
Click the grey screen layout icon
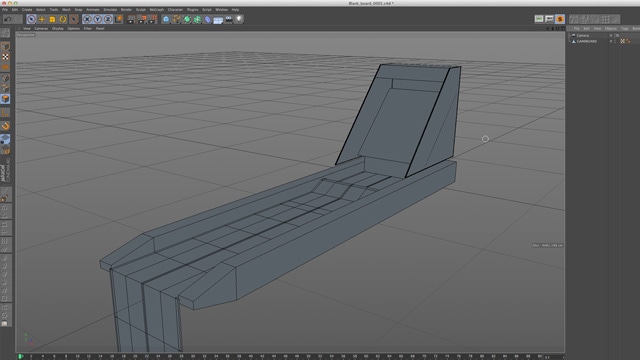point(549,19)
